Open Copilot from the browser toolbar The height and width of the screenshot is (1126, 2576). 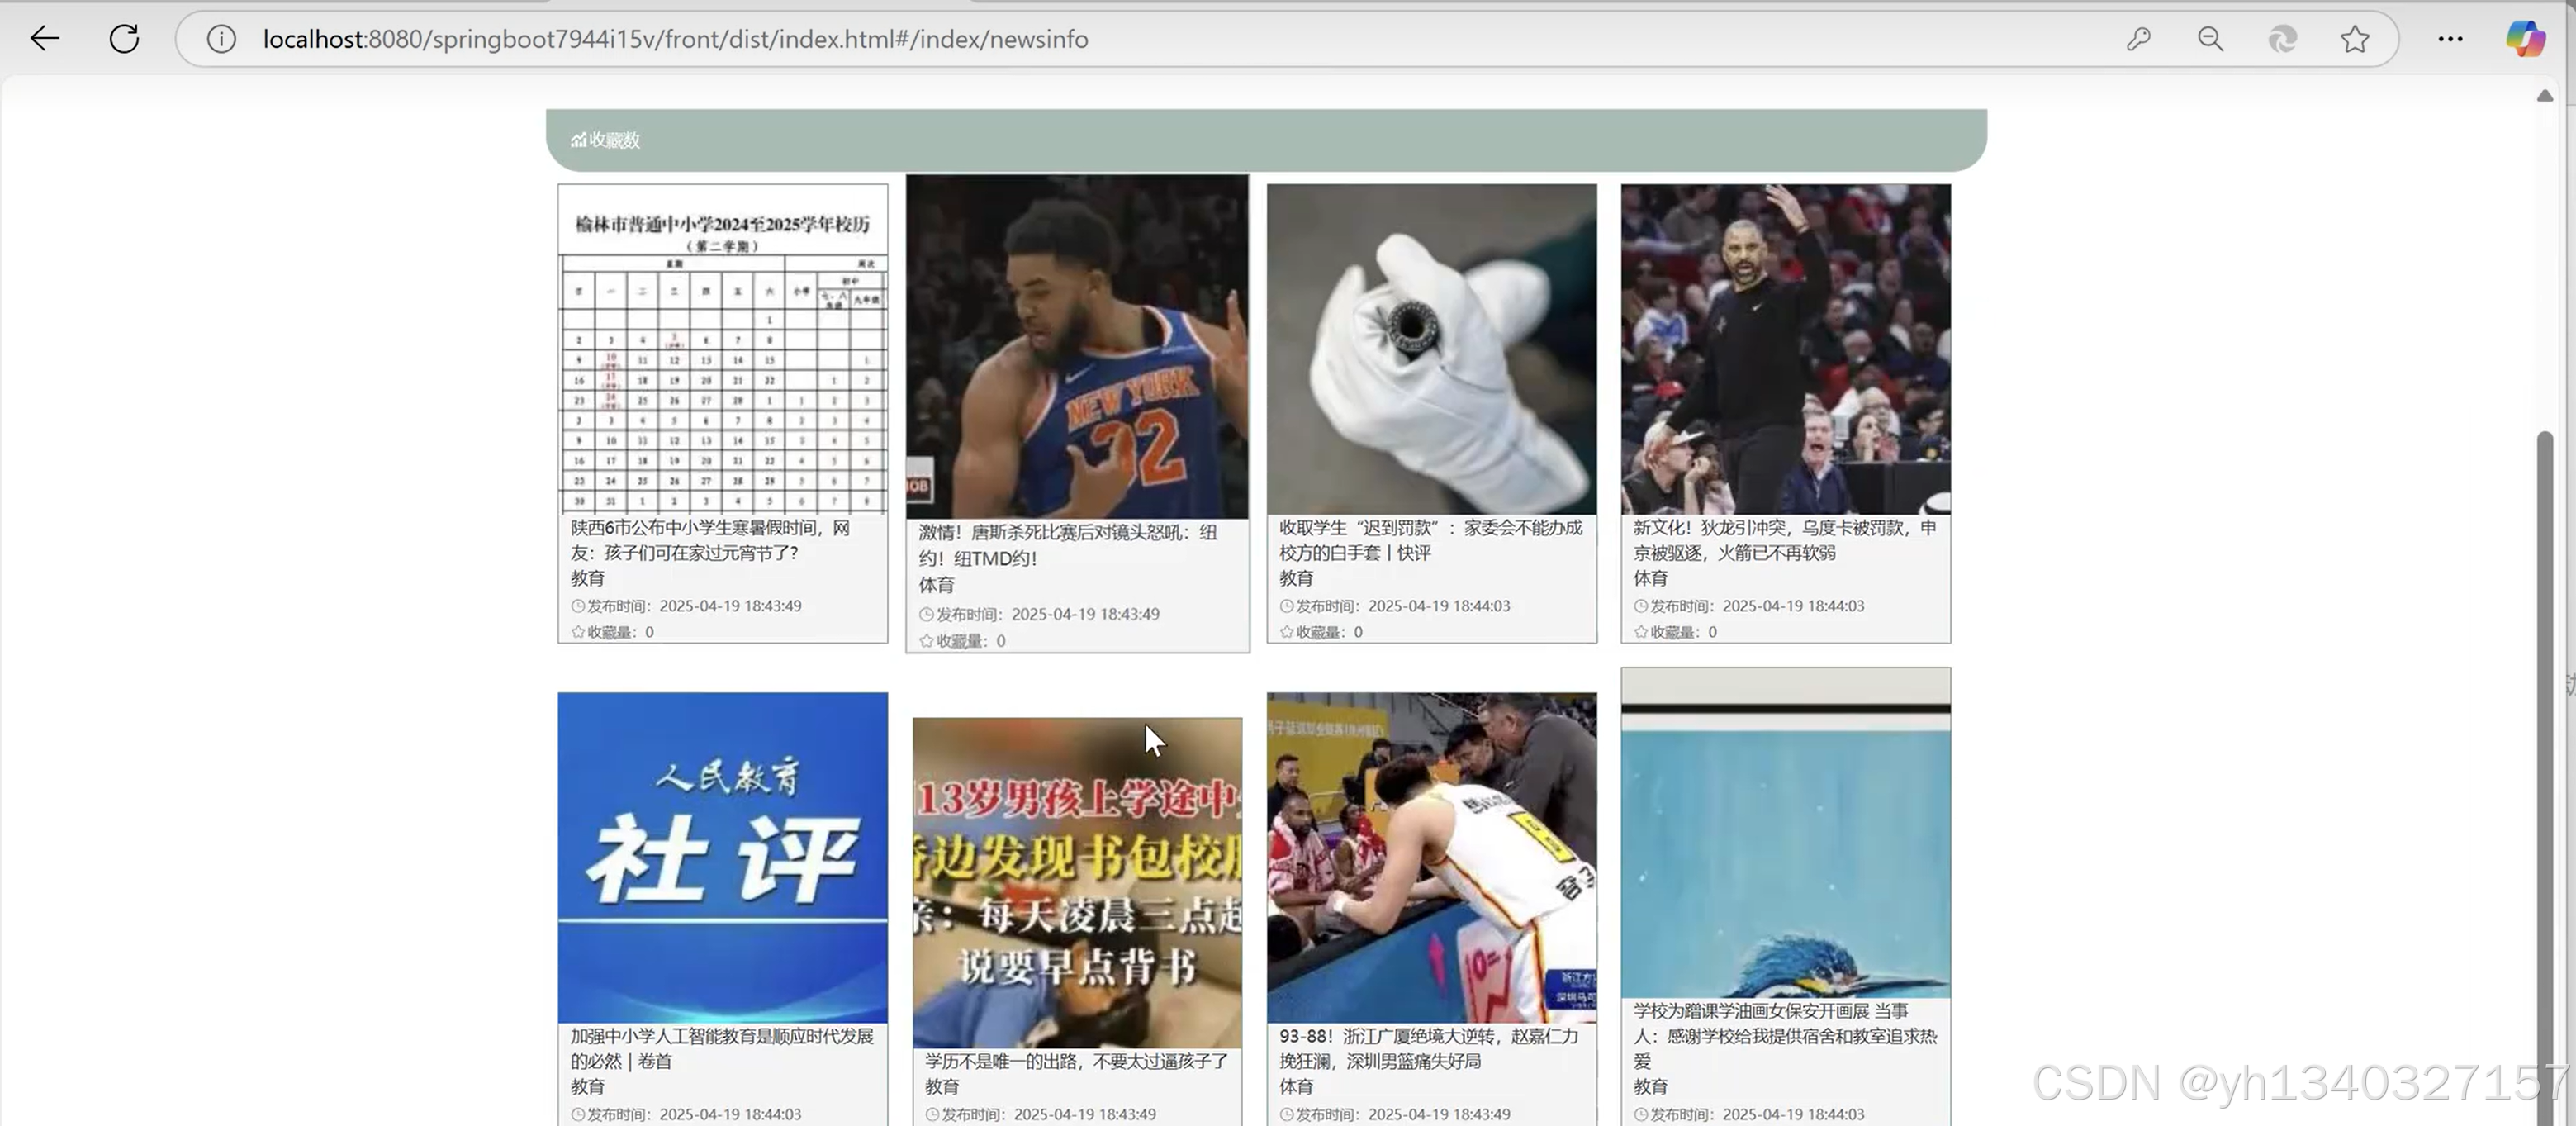[2525, 39]
